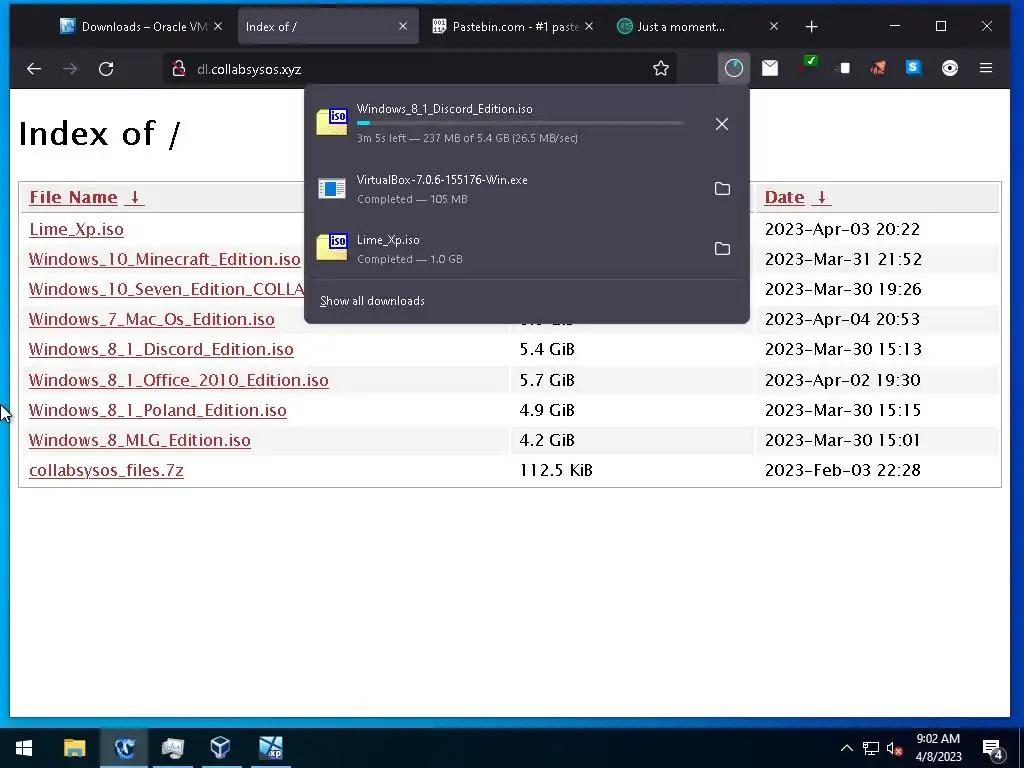The image size is (1024, 768).
Task: Open the downloads progress toolbar button
Action: pos(733,68)
